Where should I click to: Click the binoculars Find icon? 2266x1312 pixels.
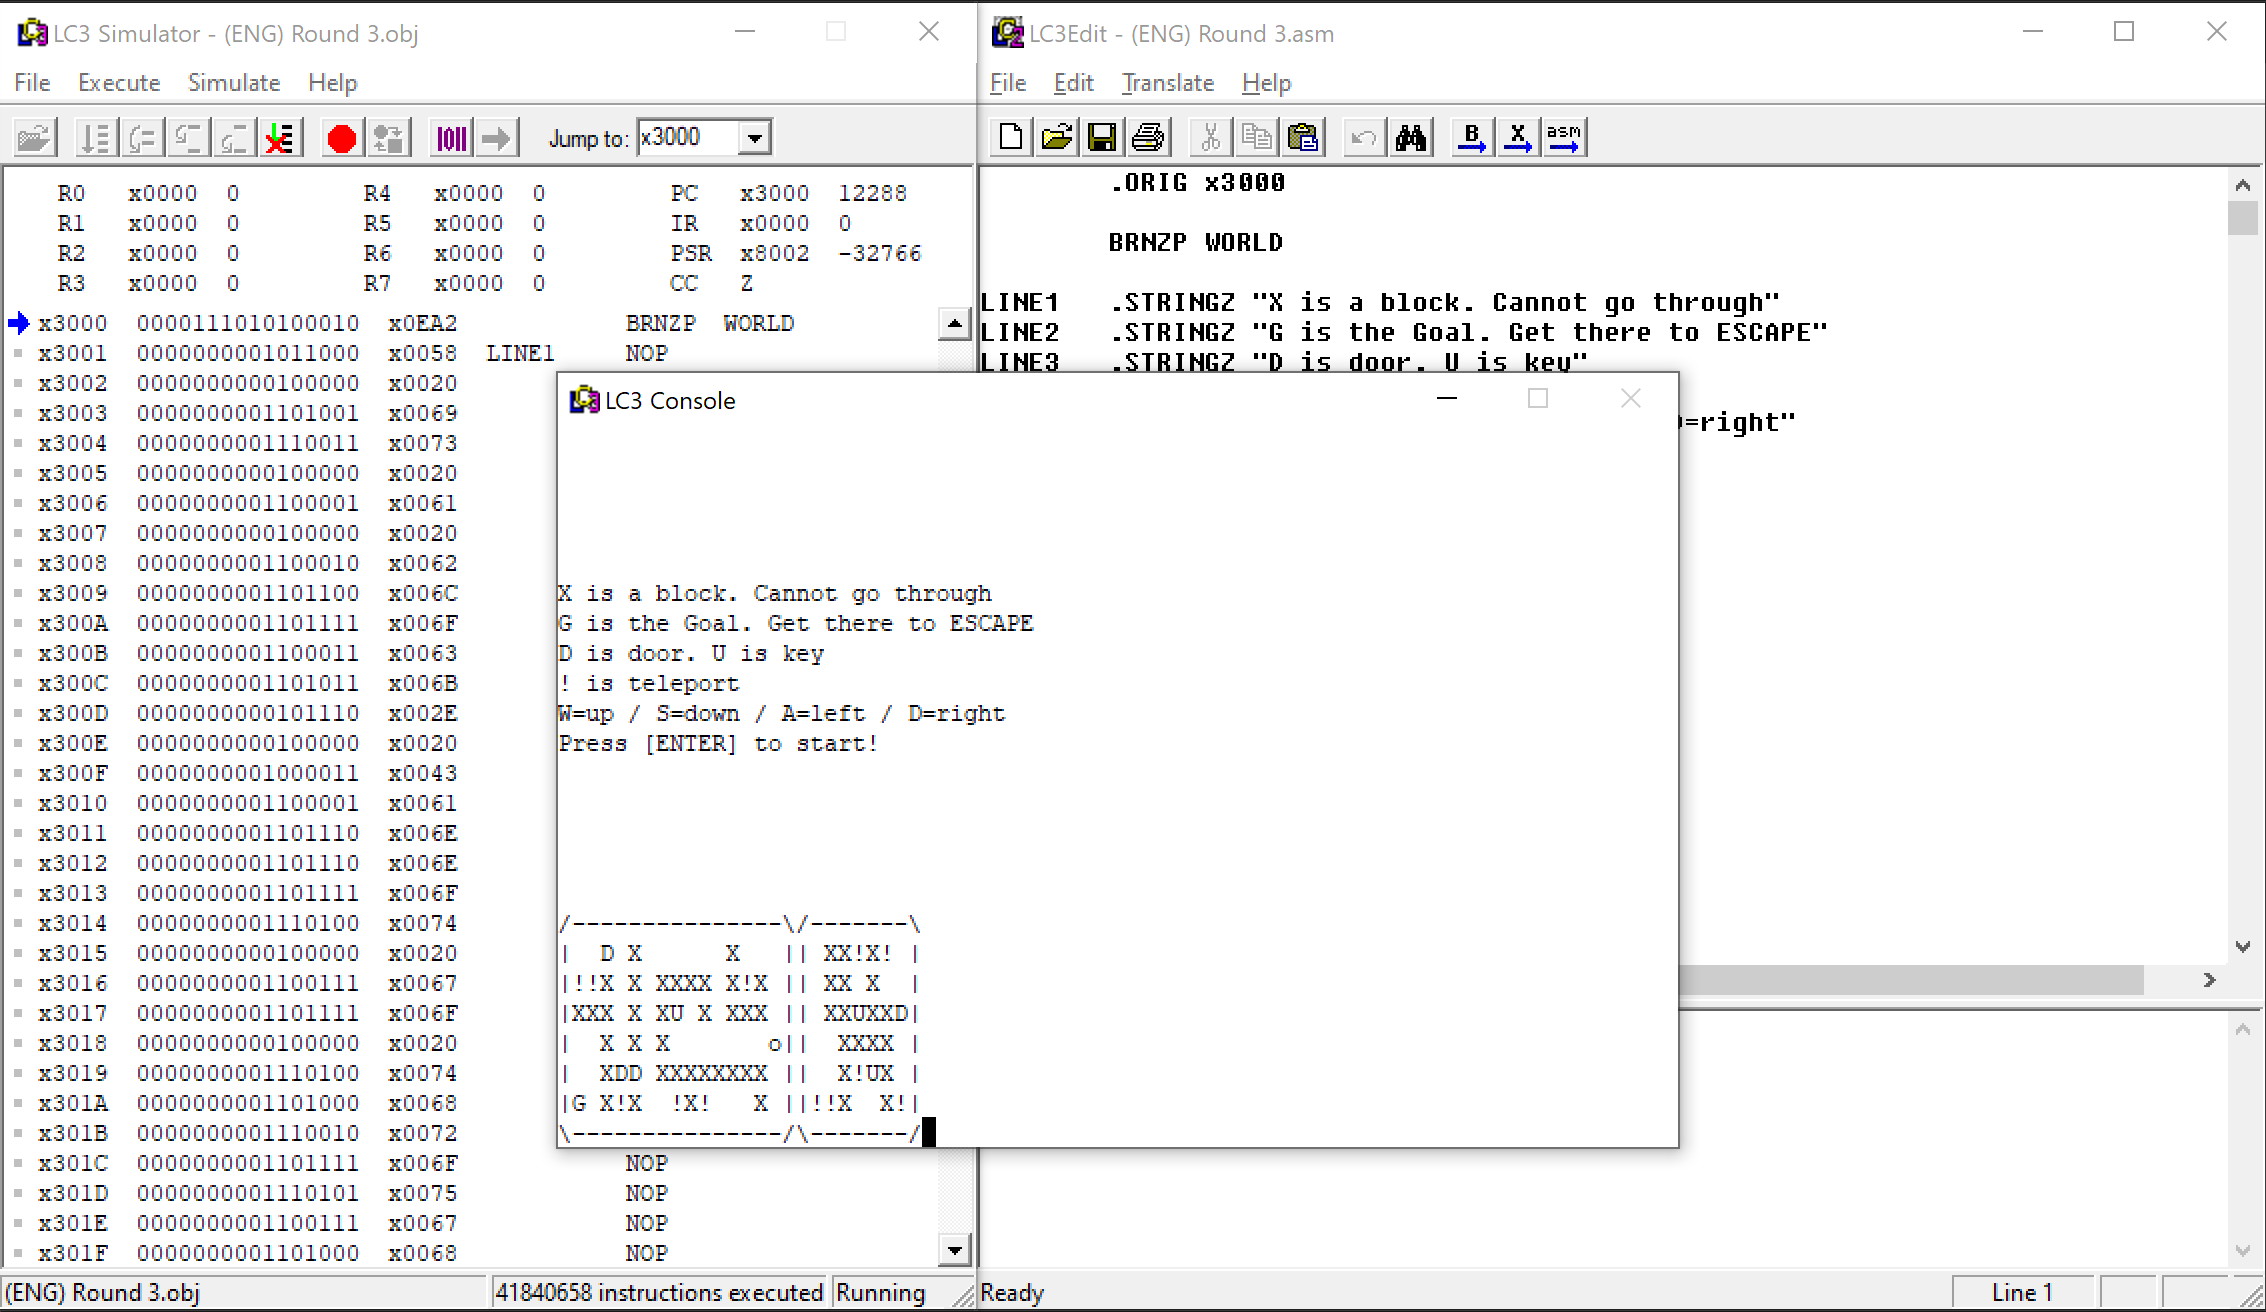1410,138
